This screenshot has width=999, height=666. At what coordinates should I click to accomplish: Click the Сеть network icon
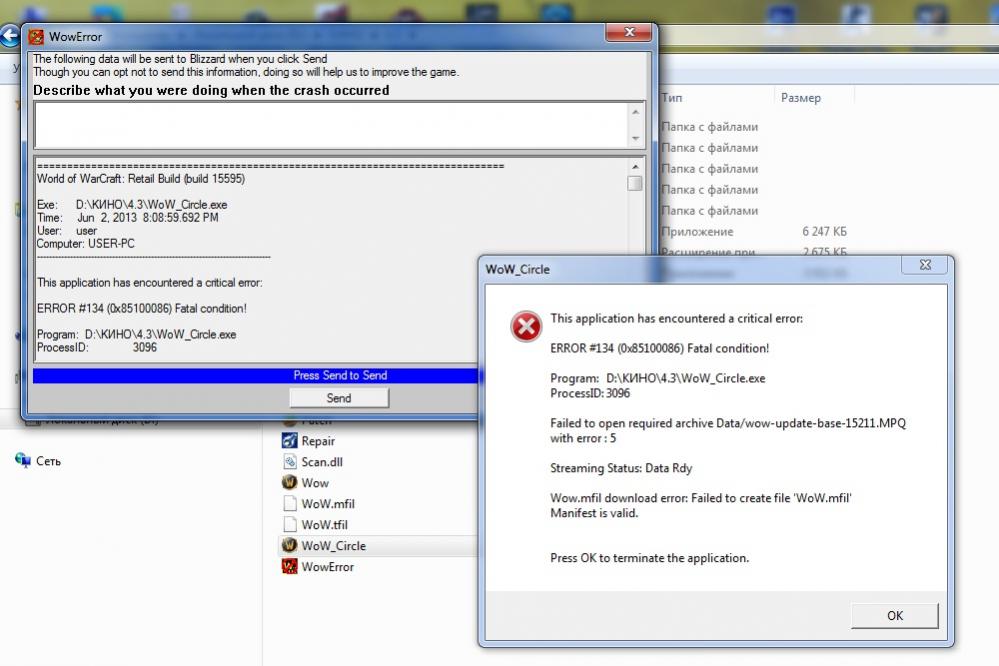click(23, 461)
